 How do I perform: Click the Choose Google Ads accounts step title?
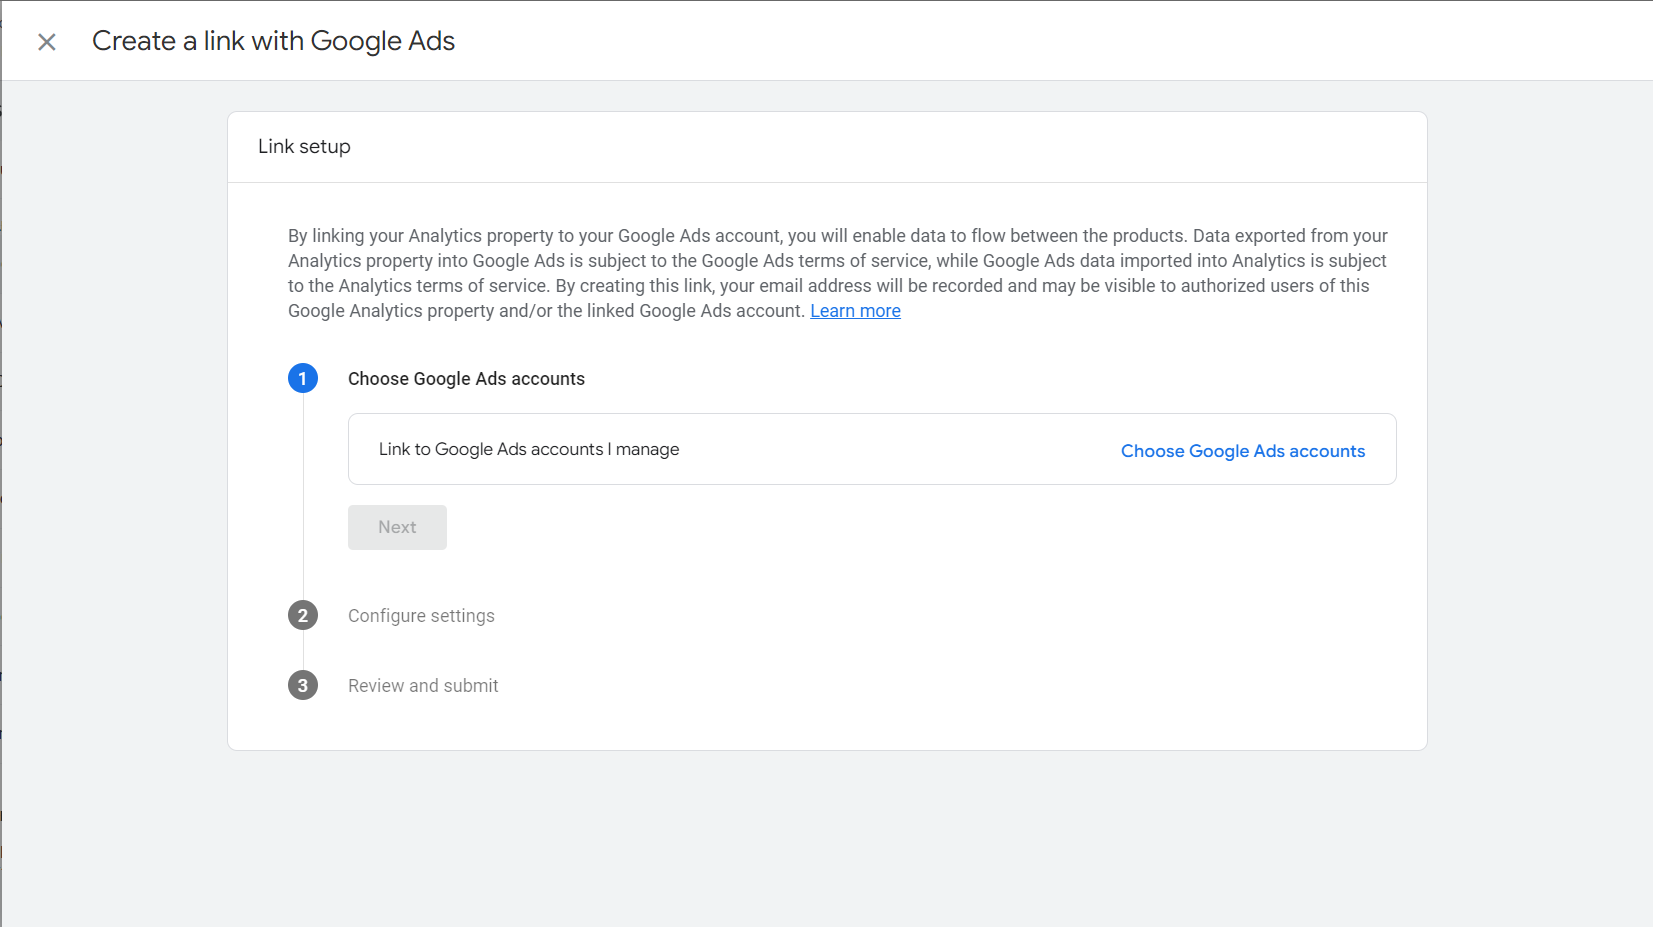[x=466, y=379]
